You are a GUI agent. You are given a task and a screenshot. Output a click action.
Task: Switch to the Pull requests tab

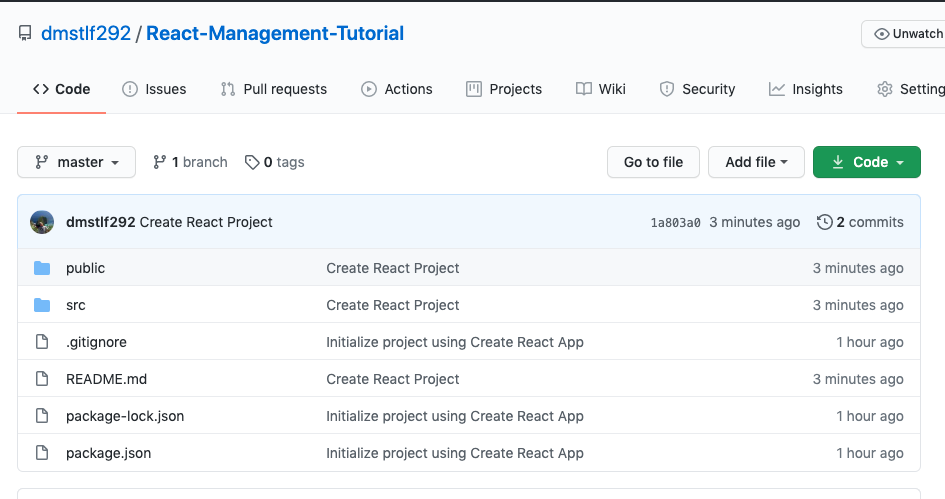pos(273,89)
